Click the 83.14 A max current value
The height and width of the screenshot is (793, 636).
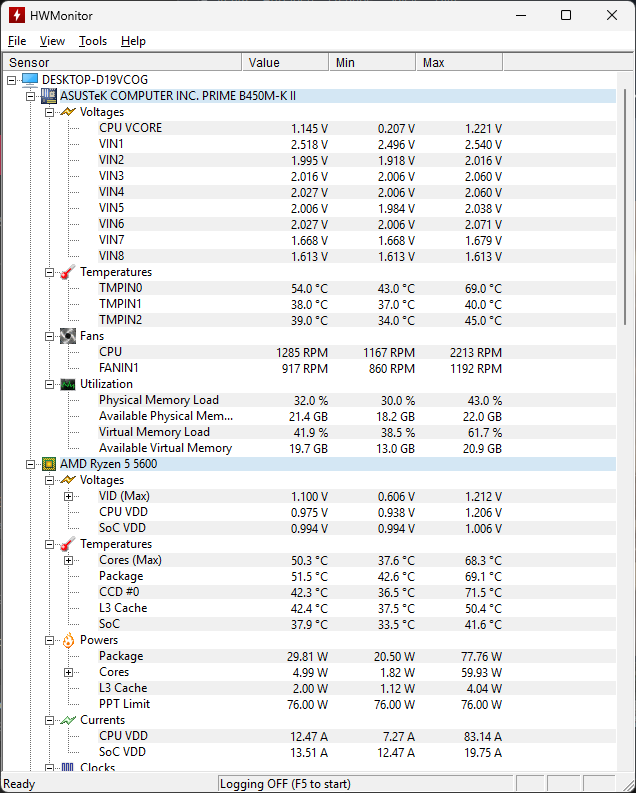tap(483, 736)
